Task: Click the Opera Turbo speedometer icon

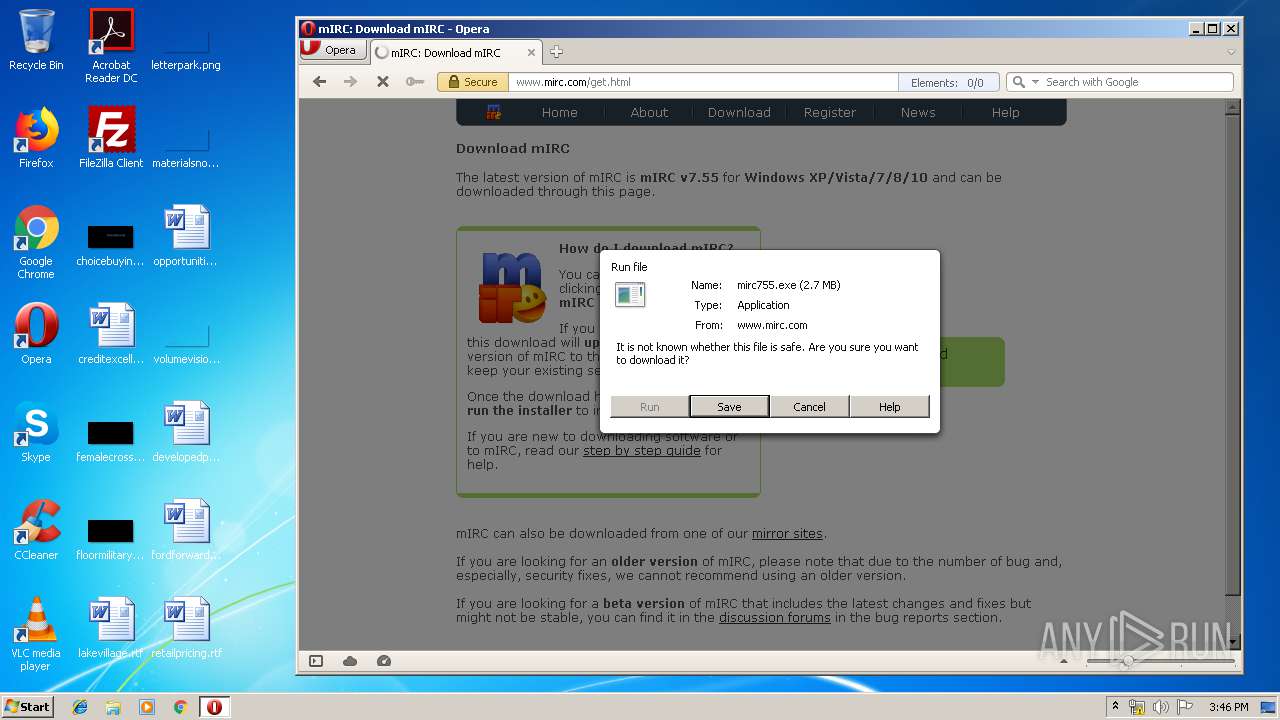Action: 384,661
